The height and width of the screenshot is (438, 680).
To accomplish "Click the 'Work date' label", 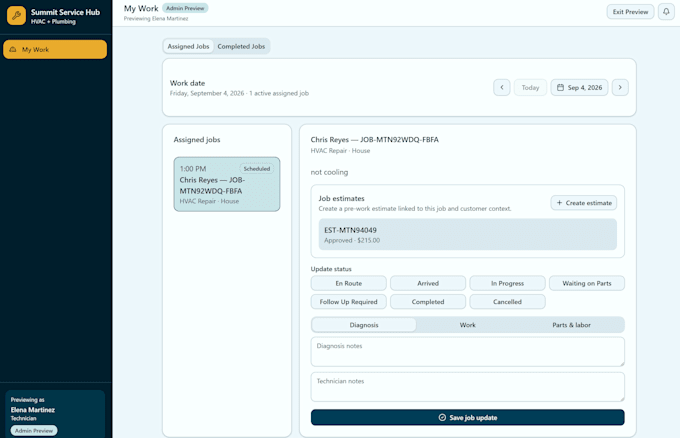I will pos(187,83).
